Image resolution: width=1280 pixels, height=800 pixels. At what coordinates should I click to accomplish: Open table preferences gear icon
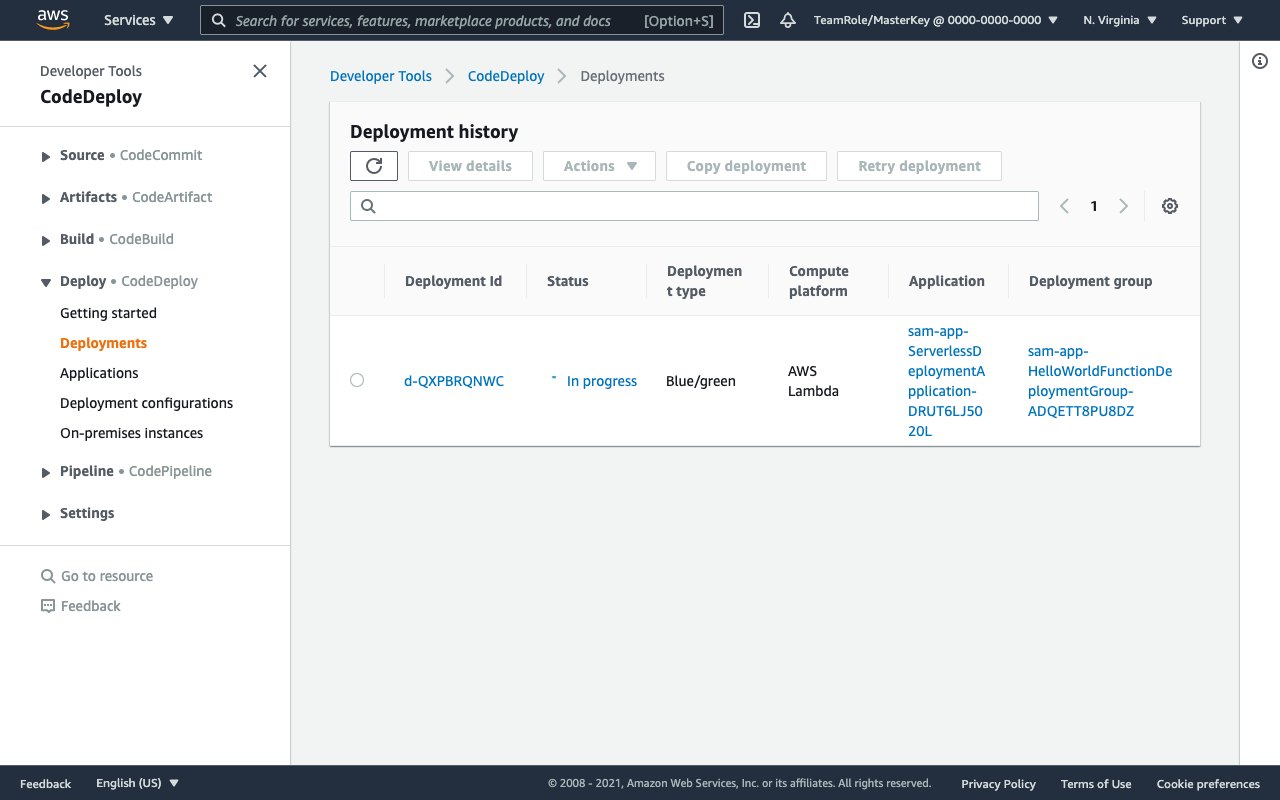pyautogui.click(x=1170, y=206)
